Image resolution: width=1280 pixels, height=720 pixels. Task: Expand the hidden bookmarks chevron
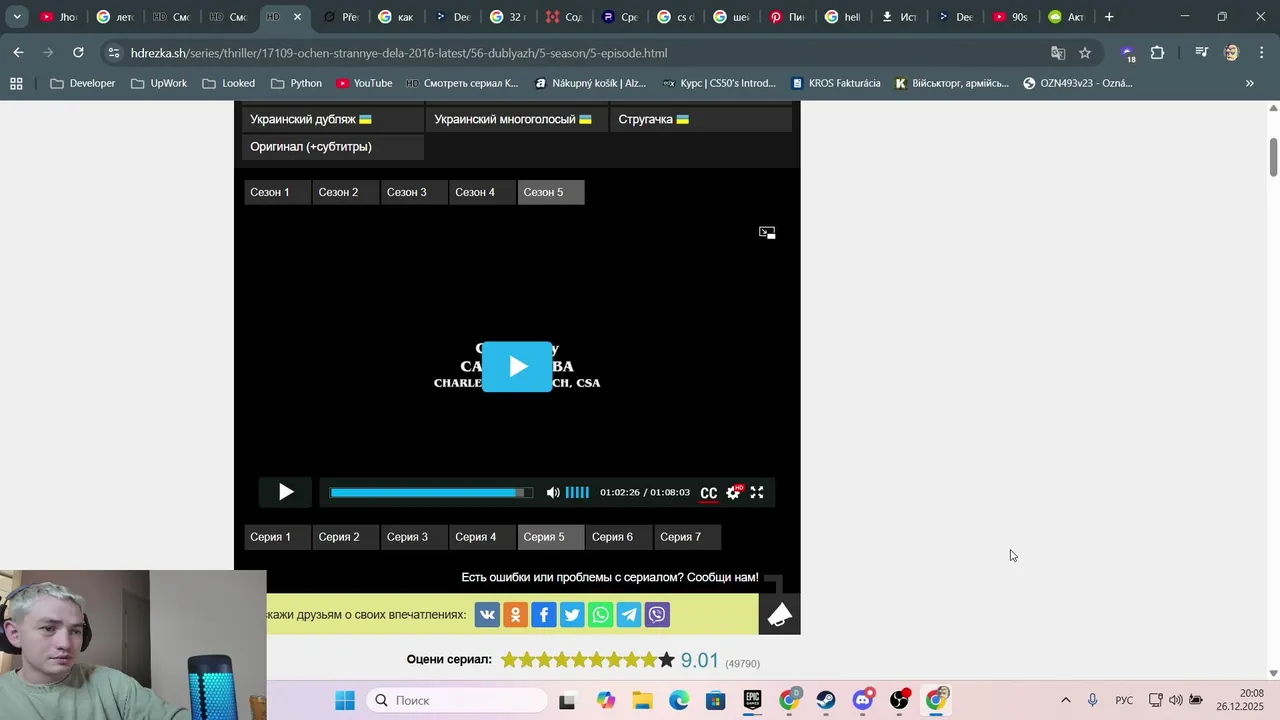(x=1249, y=83)
